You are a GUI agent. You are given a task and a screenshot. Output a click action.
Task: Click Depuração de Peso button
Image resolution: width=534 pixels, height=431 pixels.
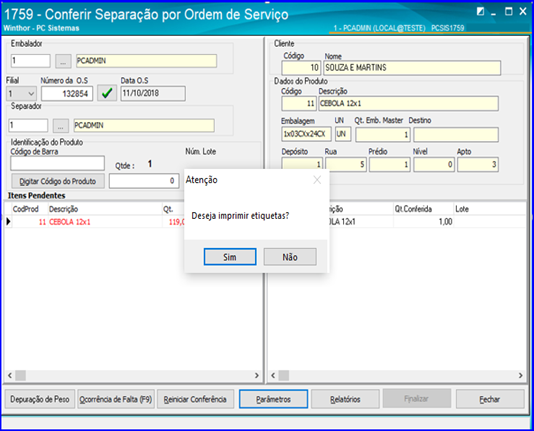point(40,399)
